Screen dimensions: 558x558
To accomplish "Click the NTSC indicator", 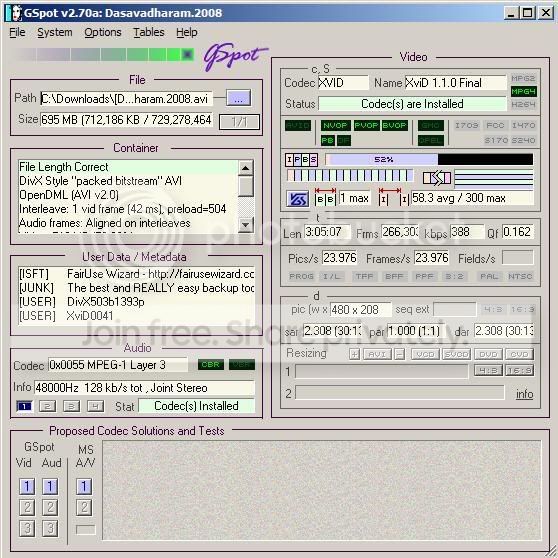I will point(520,277).
